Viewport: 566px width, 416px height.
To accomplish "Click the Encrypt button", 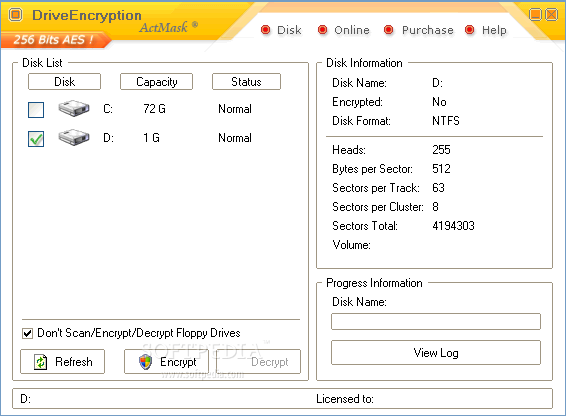I will click(x=166, y=361).
